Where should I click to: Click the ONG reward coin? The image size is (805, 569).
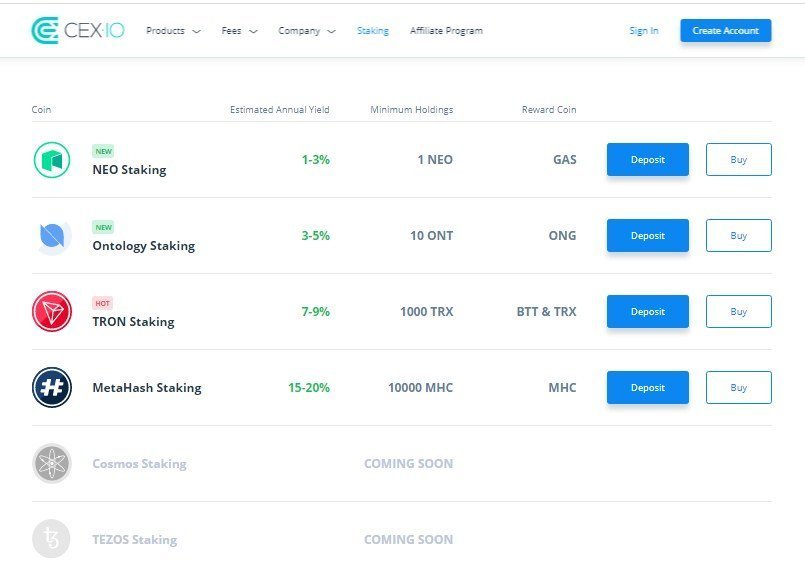[x=563, y=236]
